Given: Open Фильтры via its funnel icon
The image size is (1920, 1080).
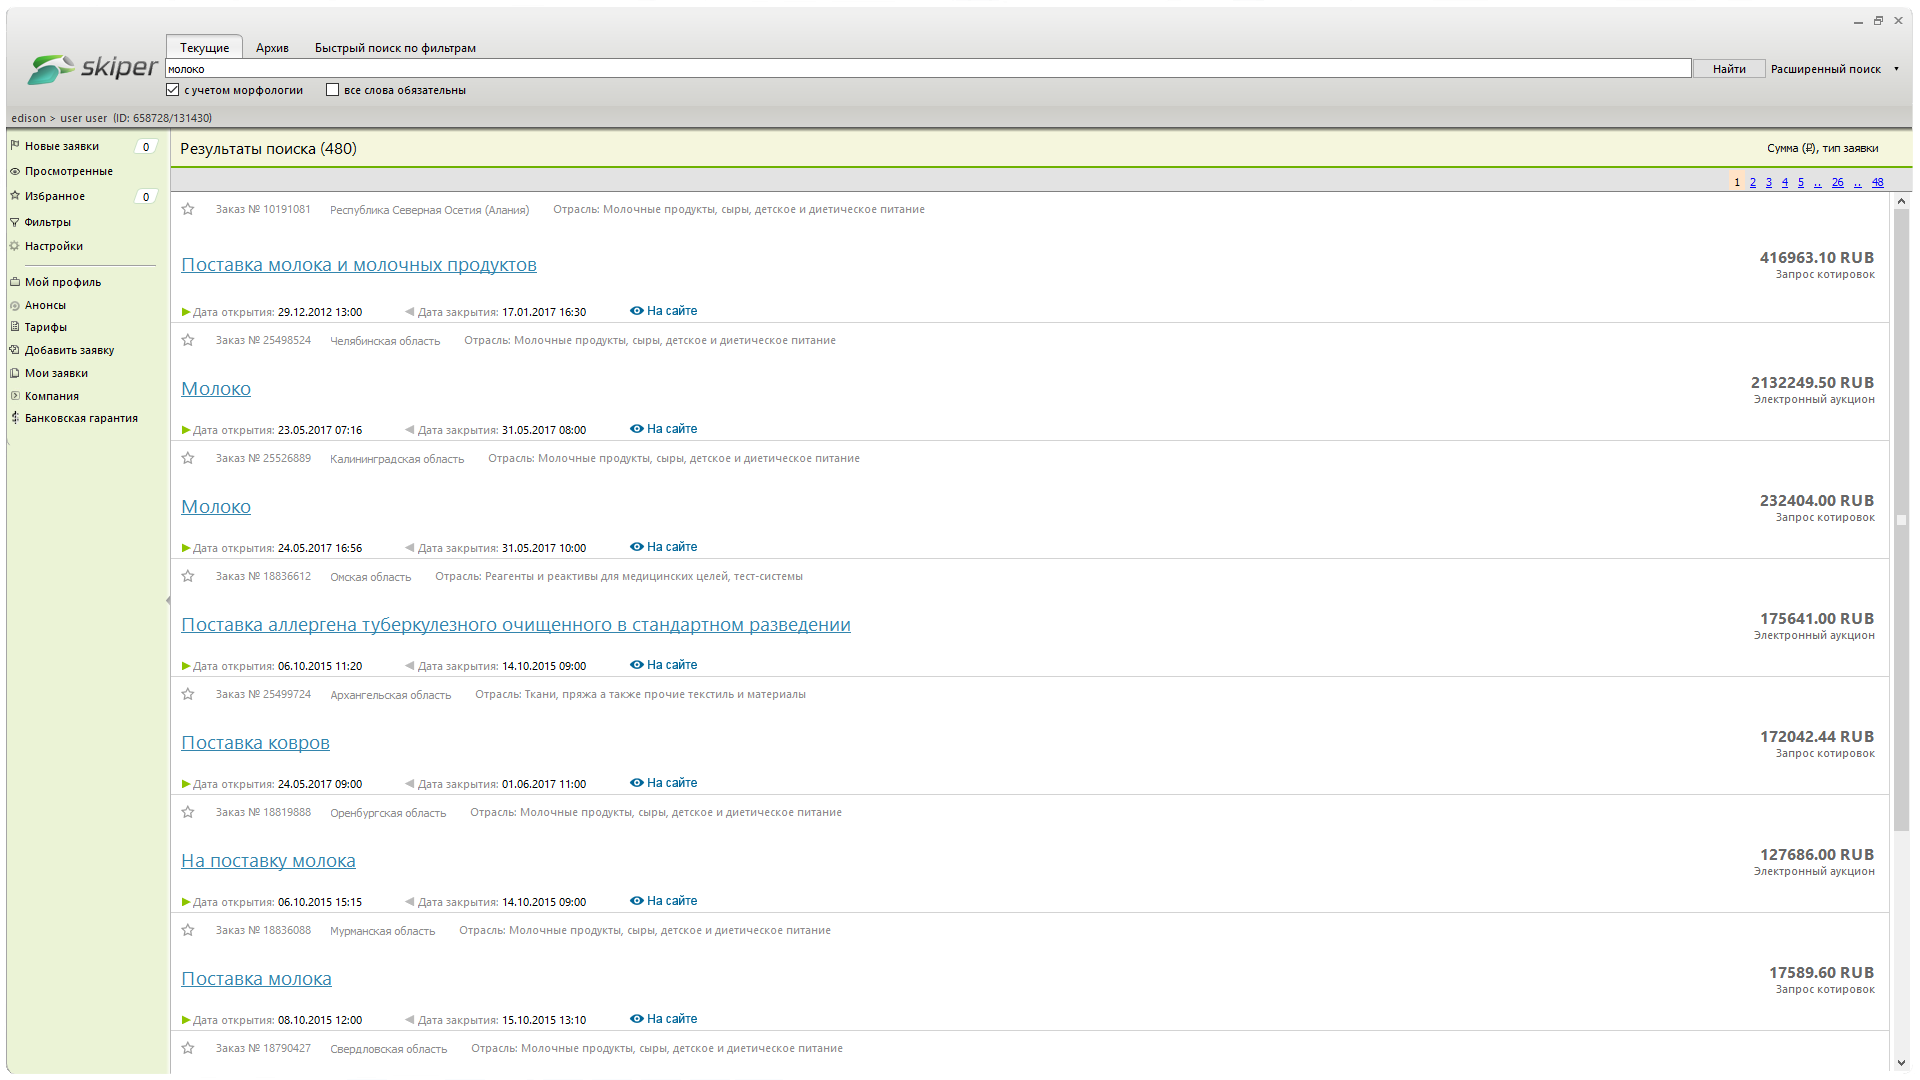Looking at the screenshot, I should point(15,222).
